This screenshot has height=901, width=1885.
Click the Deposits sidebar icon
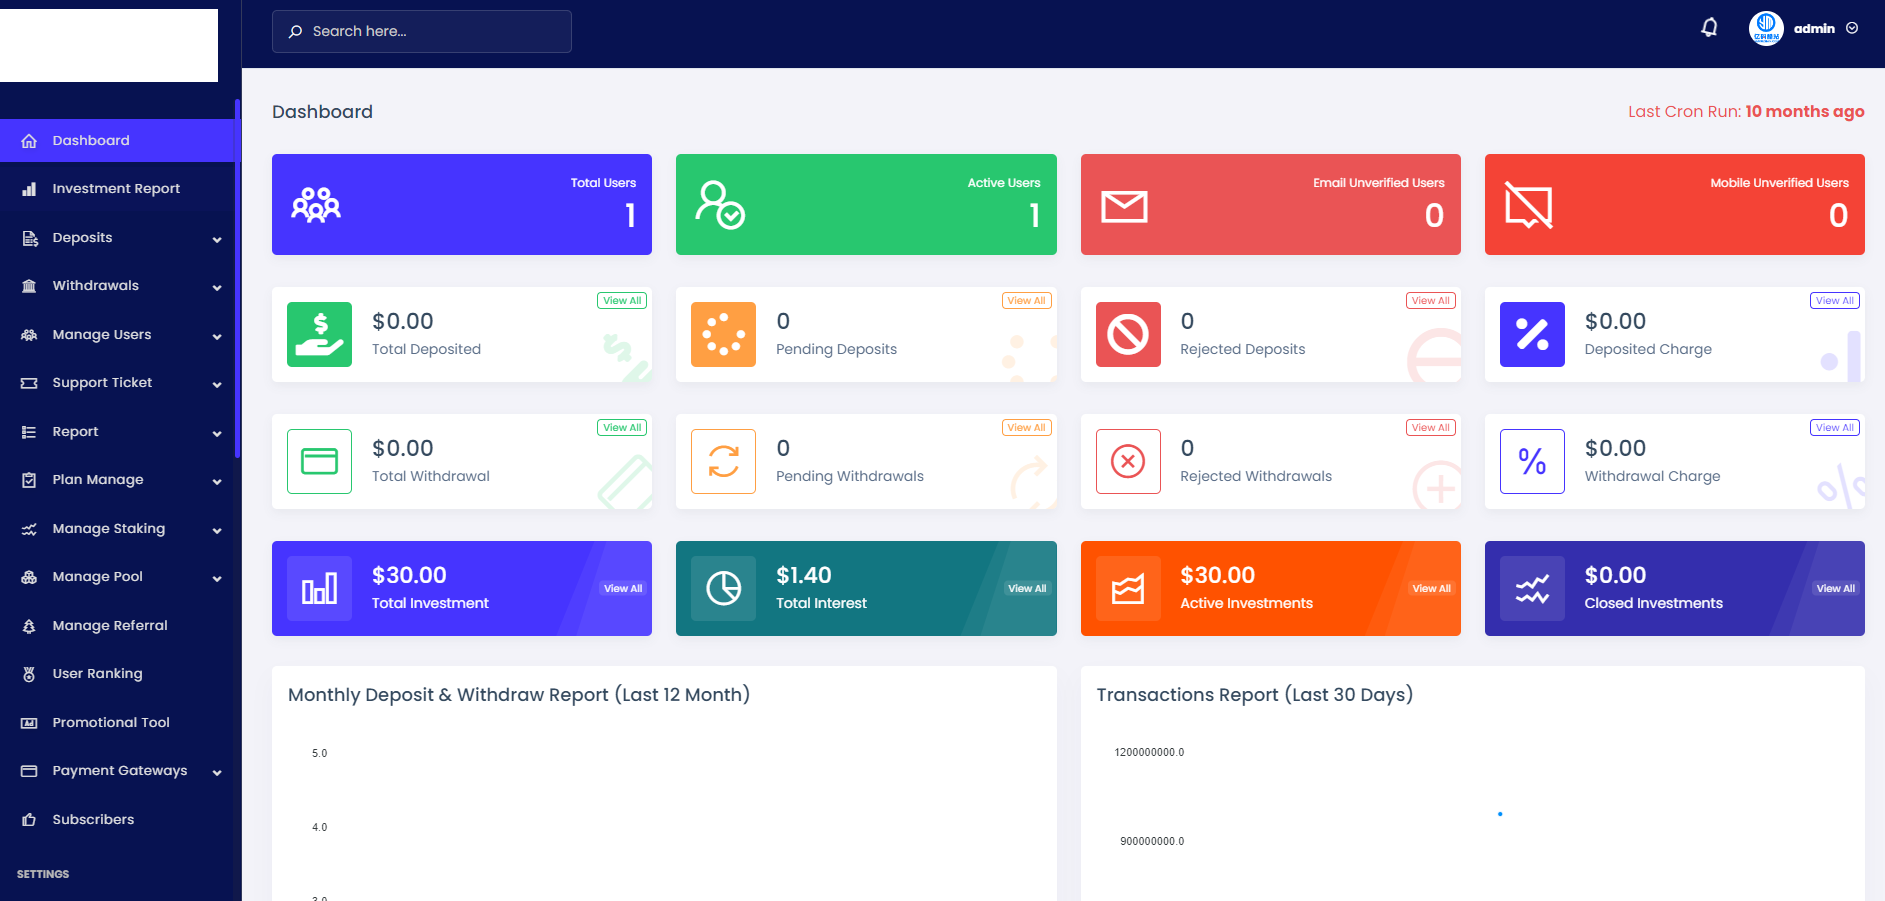pyautogui.click(x=29, y=238)
